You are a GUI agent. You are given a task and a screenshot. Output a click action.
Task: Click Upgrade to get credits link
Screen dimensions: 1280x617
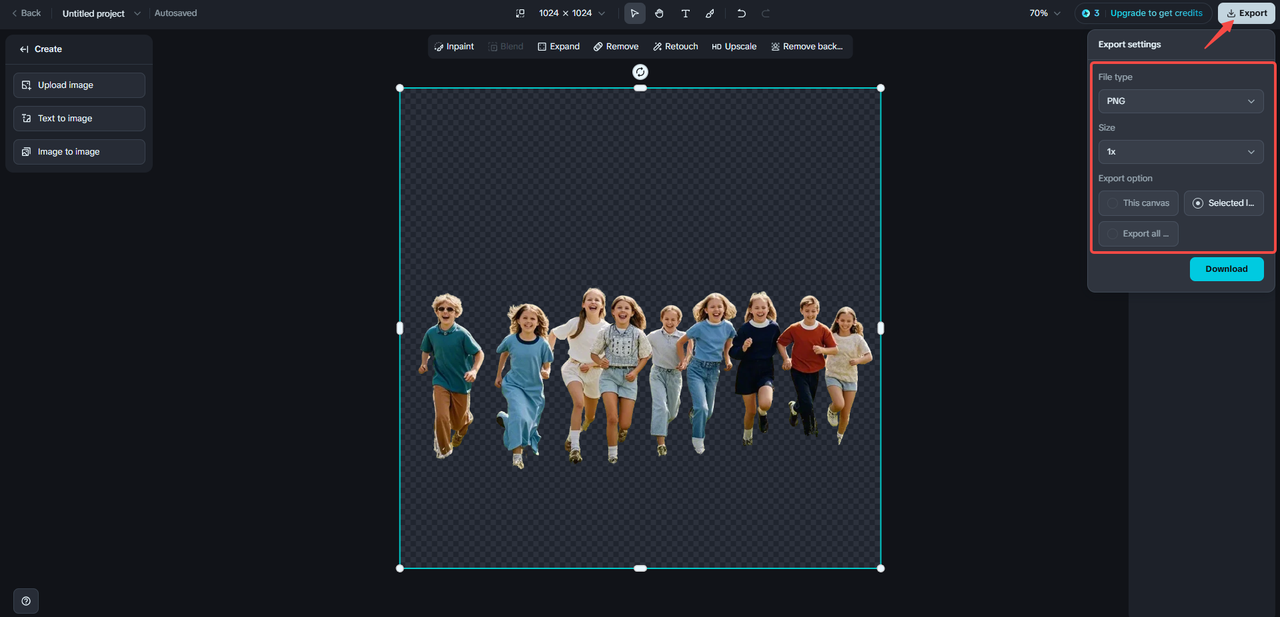click(1156, 13)
